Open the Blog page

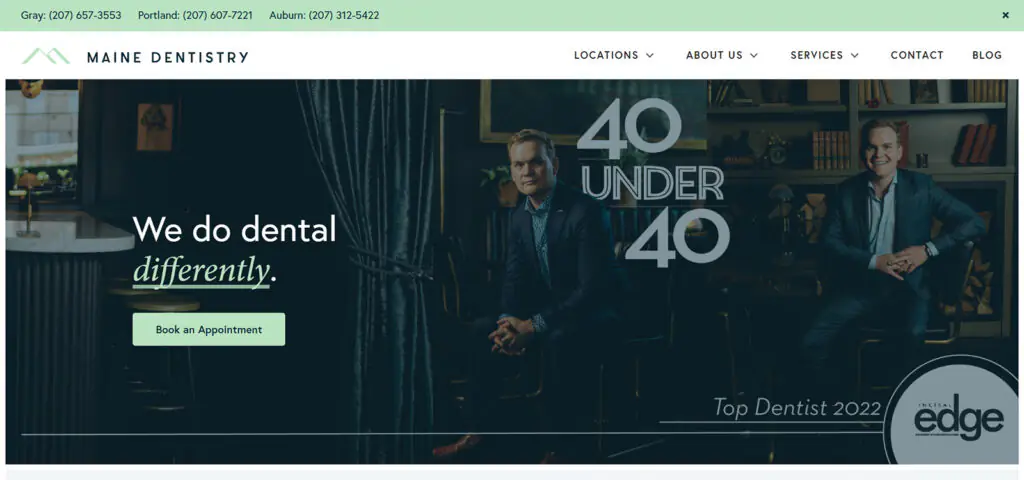click(x=987, y=56)
